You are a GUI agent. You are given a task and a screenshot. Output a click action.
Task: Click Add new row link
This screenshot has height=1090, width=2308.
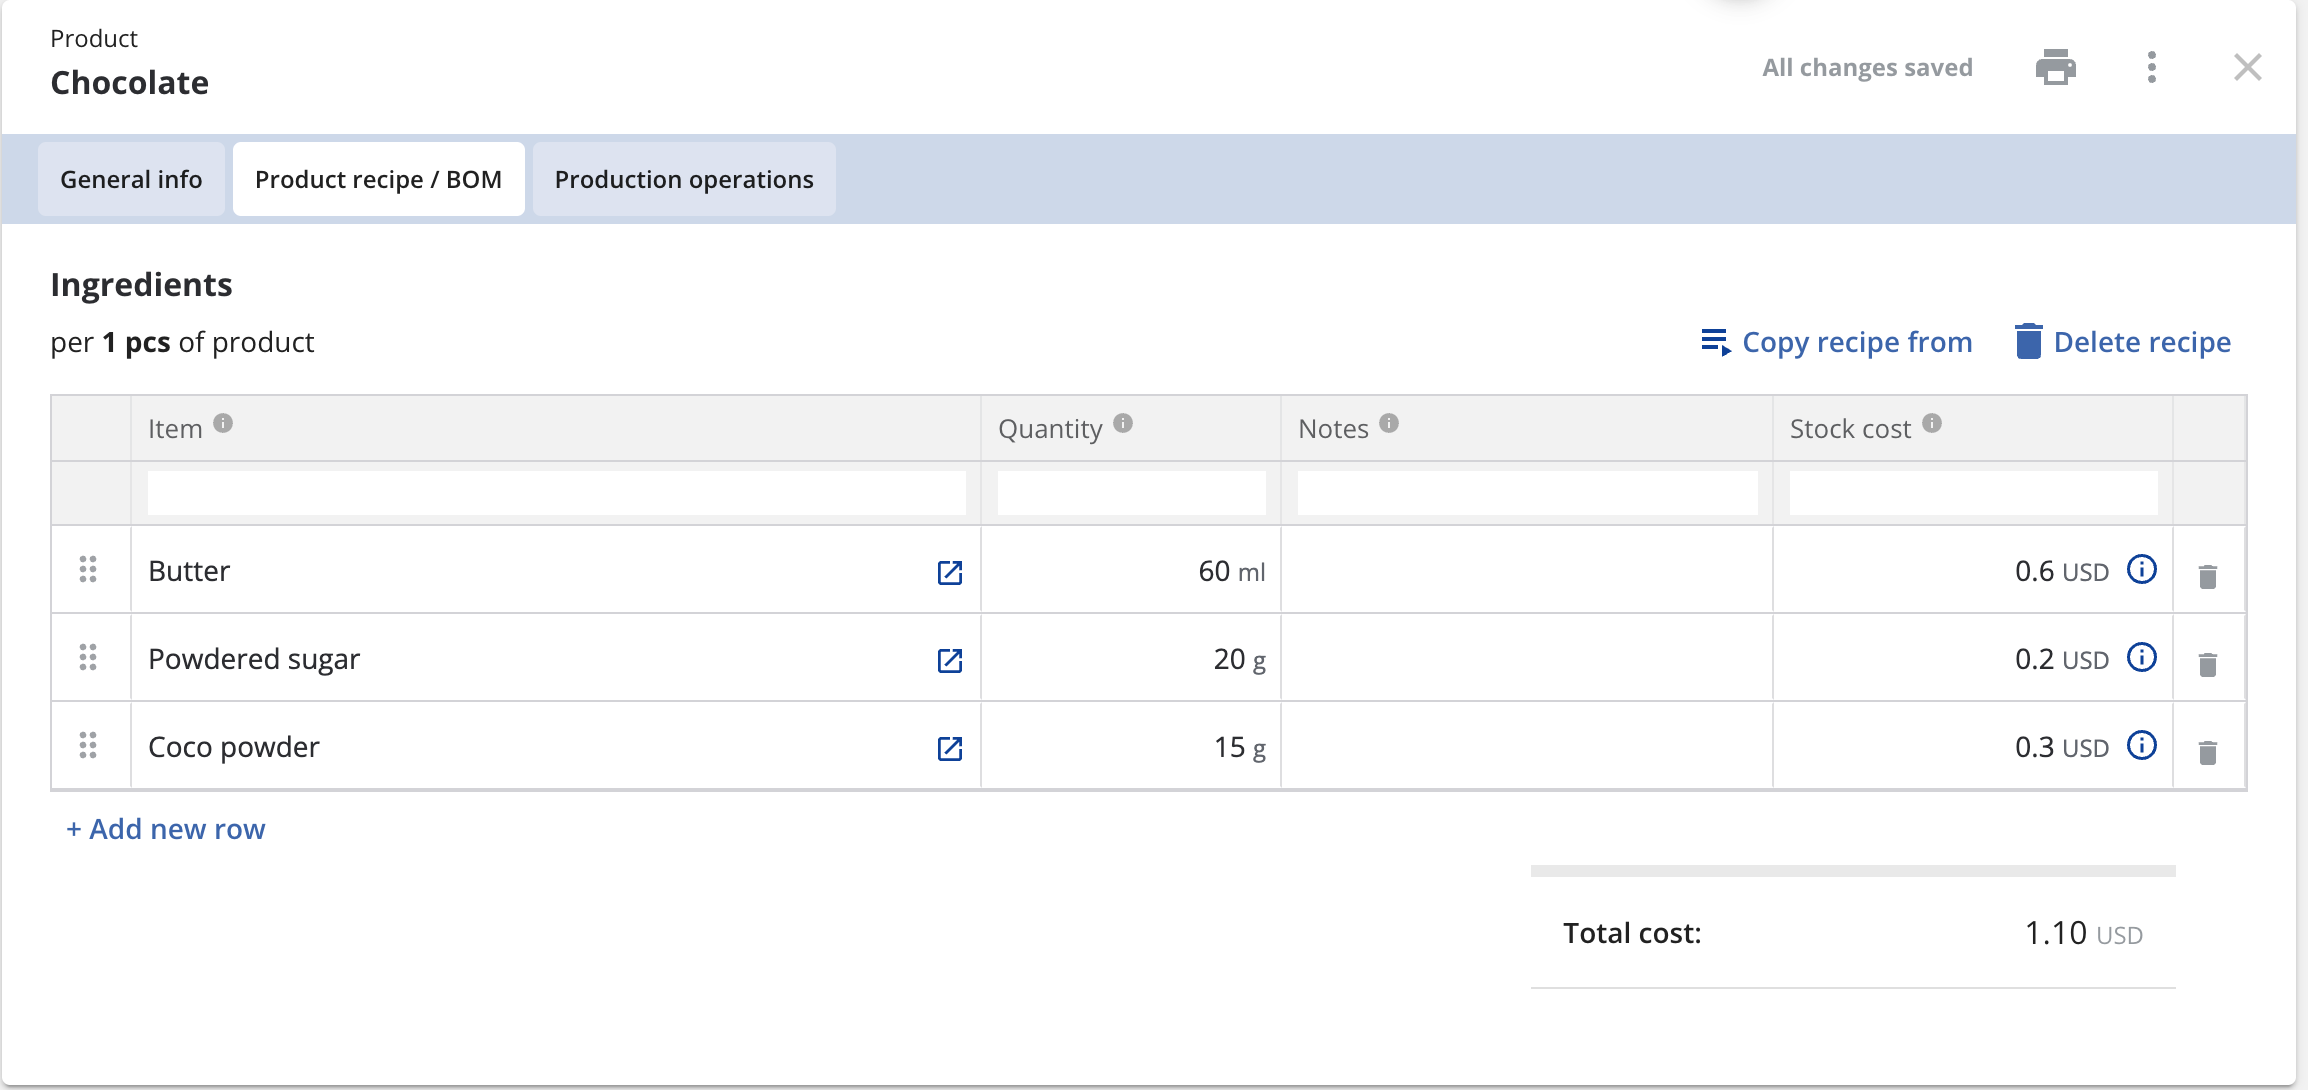point(166,829)
